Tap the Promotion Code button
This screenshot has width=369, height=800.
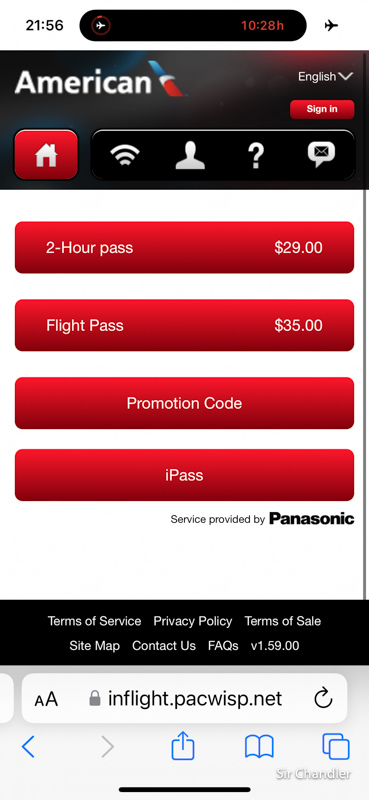[x=184, y=403]
